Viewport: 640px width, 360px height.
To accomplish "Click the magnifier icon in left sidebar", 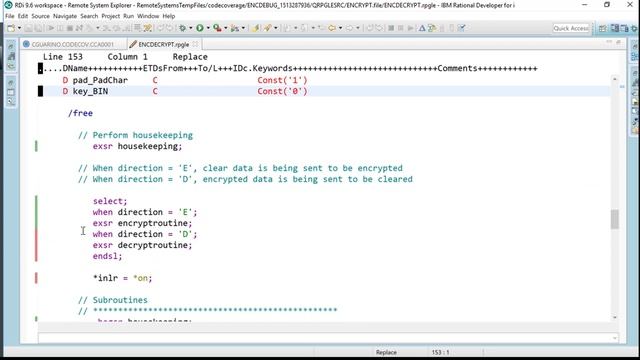I will click(11, 102).
